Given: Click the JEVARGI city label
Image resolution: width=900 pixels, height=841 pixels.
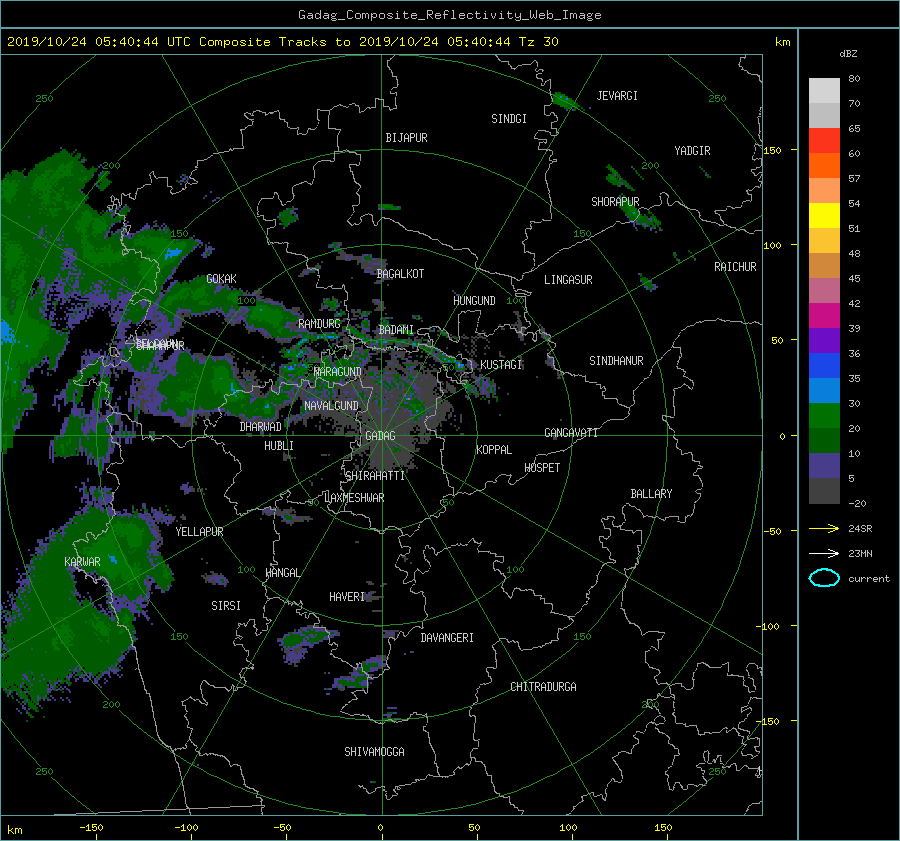Looking at the screenshot, I should (617, 96).
